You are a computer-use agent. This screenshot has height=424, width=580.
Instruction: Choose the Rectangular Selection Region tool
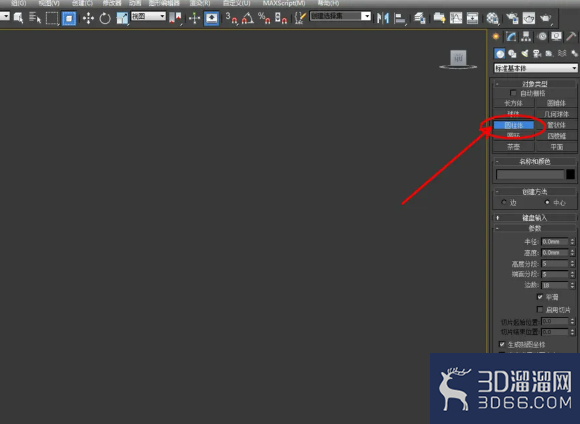click(x=52, y=18)
